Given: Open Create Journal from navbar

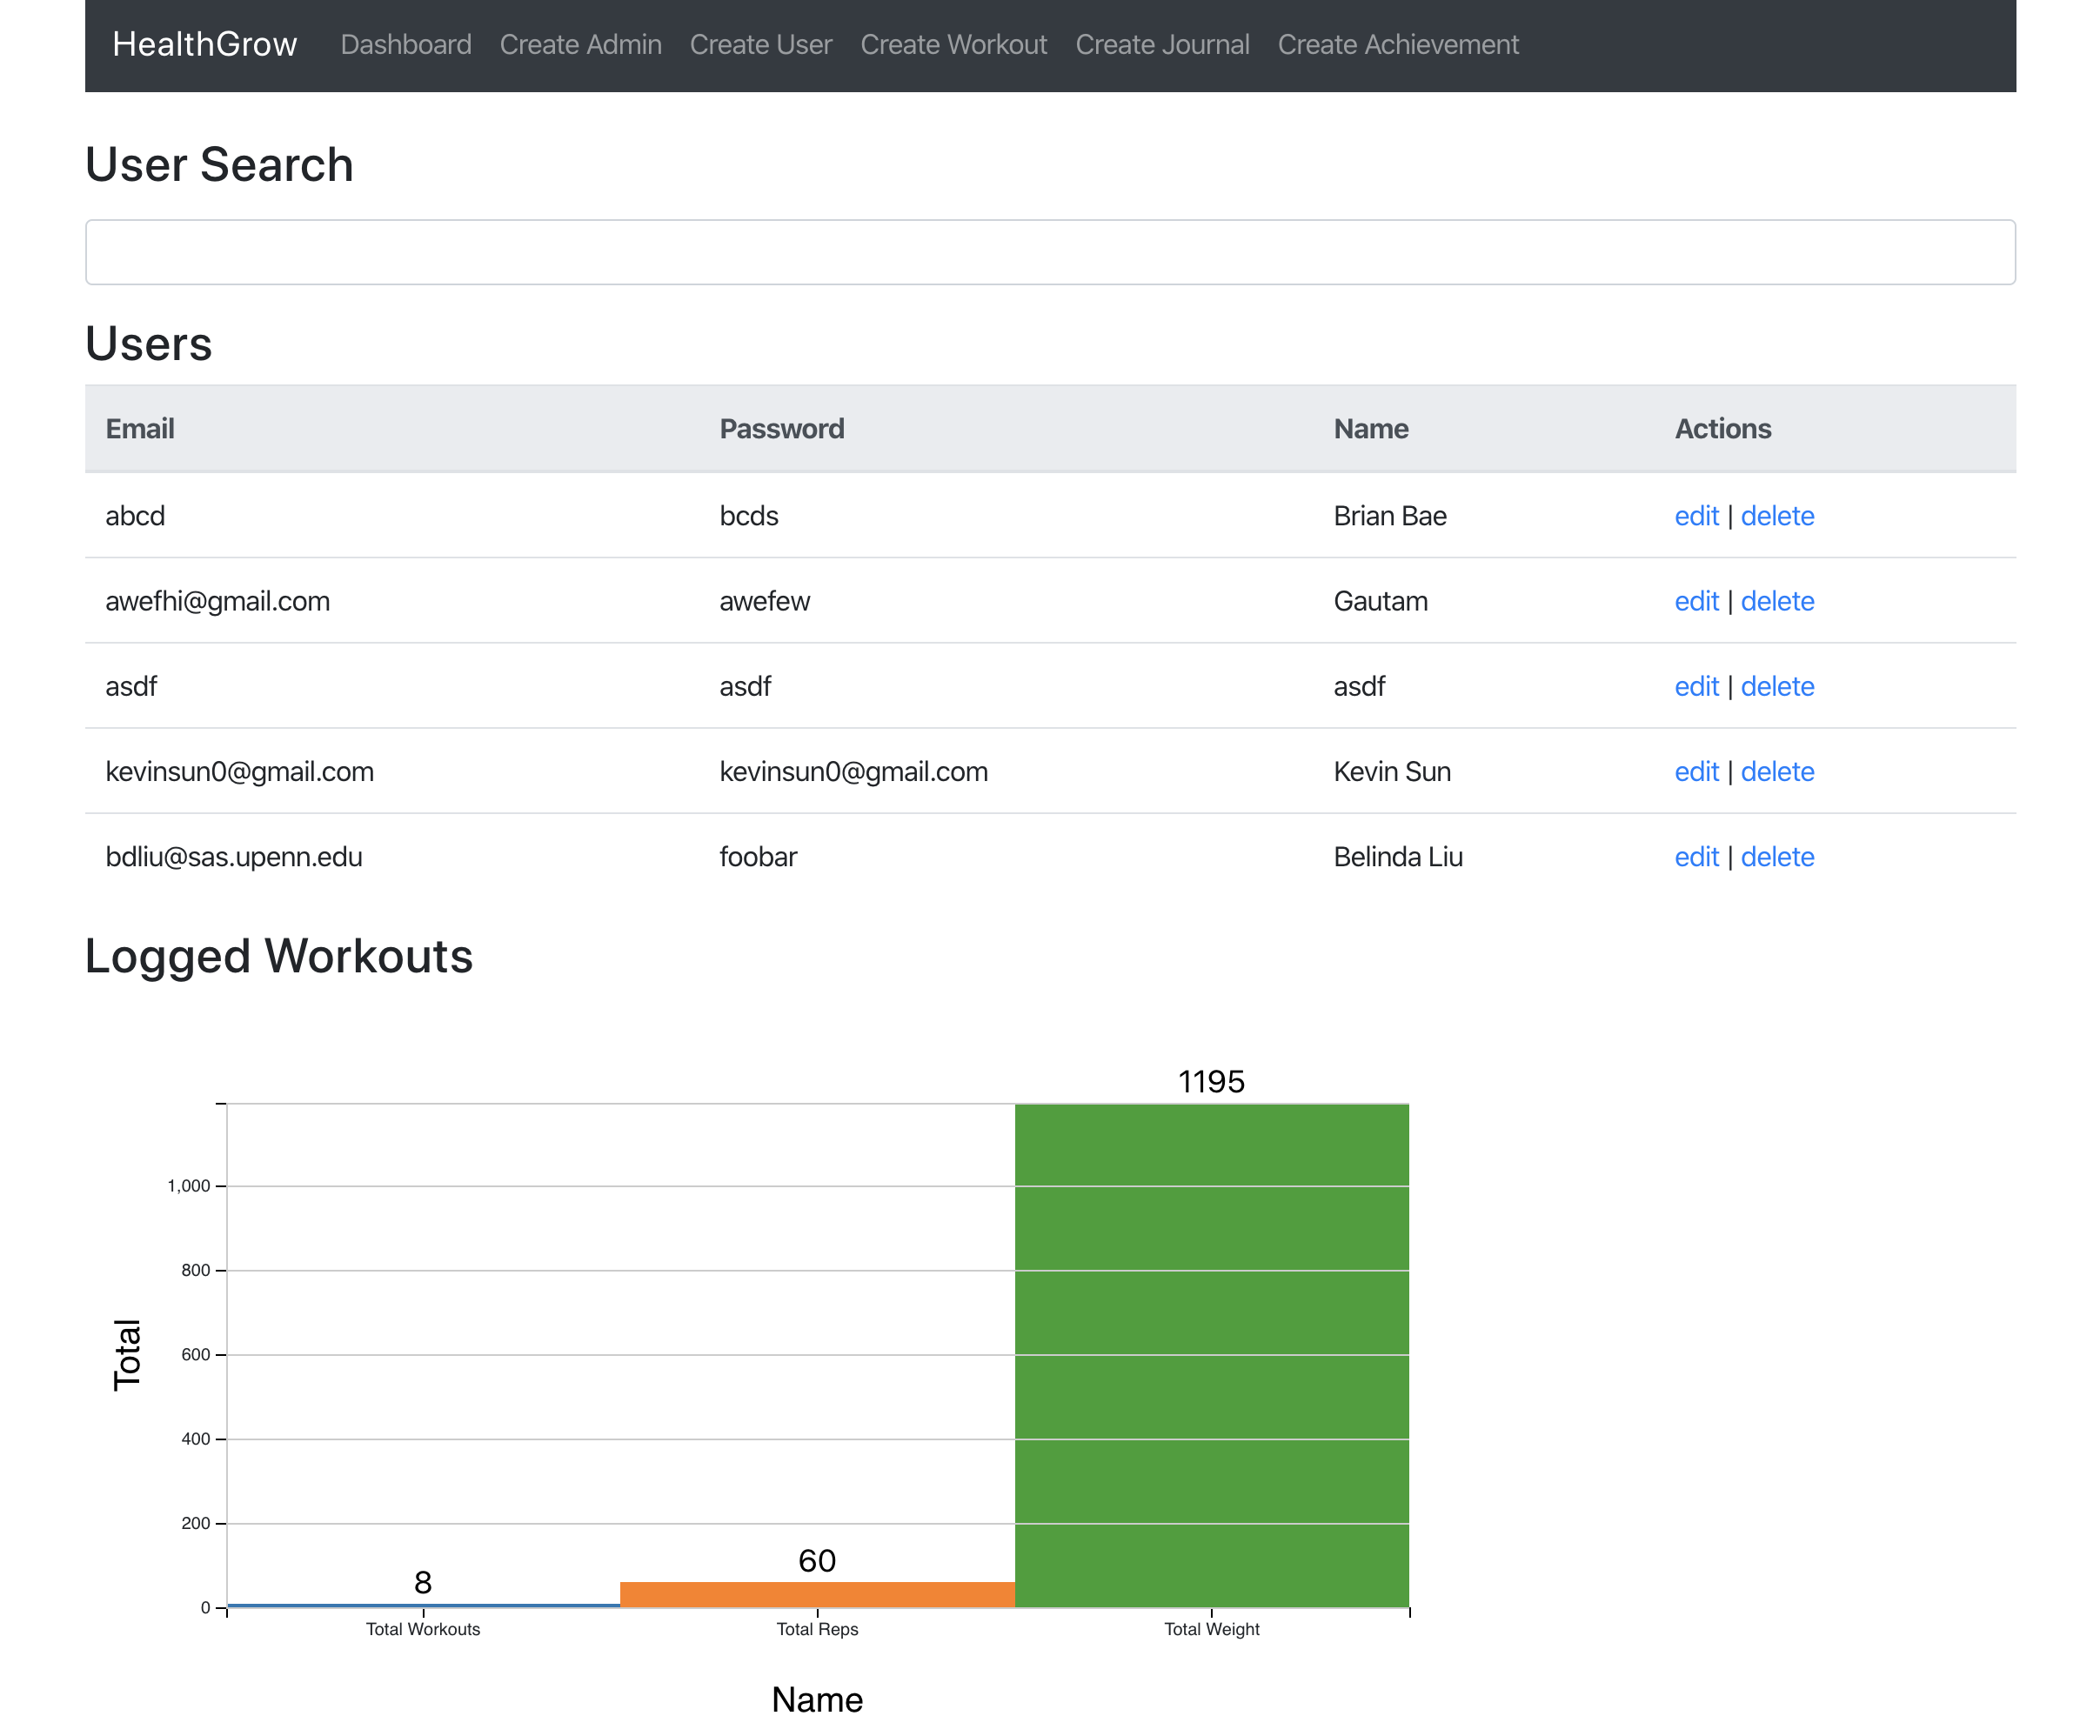Looking at the screenshot, I should 1162,44.
